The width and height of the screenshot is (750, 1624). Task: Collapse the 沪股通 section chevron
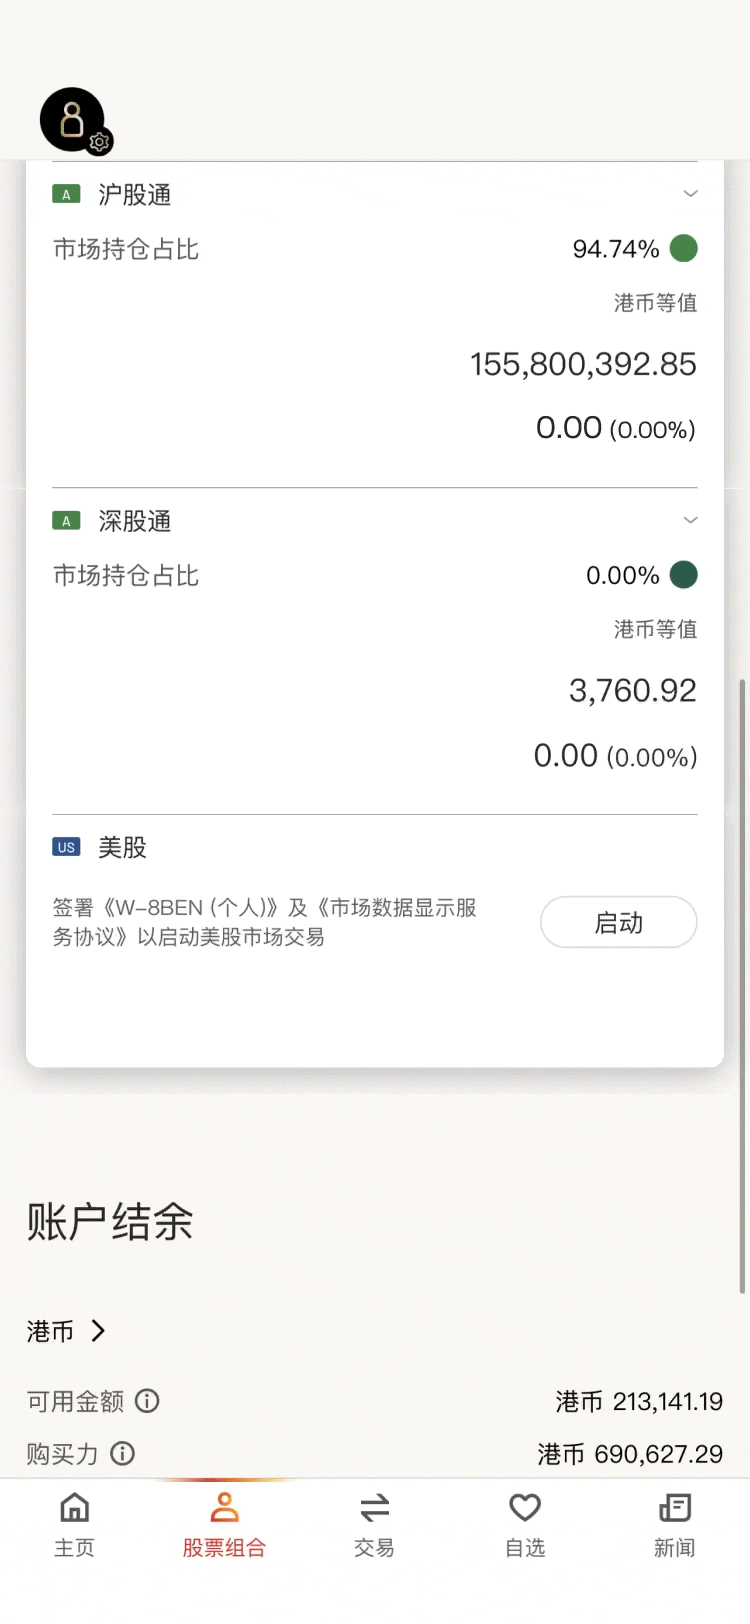[x=690, y=193]
